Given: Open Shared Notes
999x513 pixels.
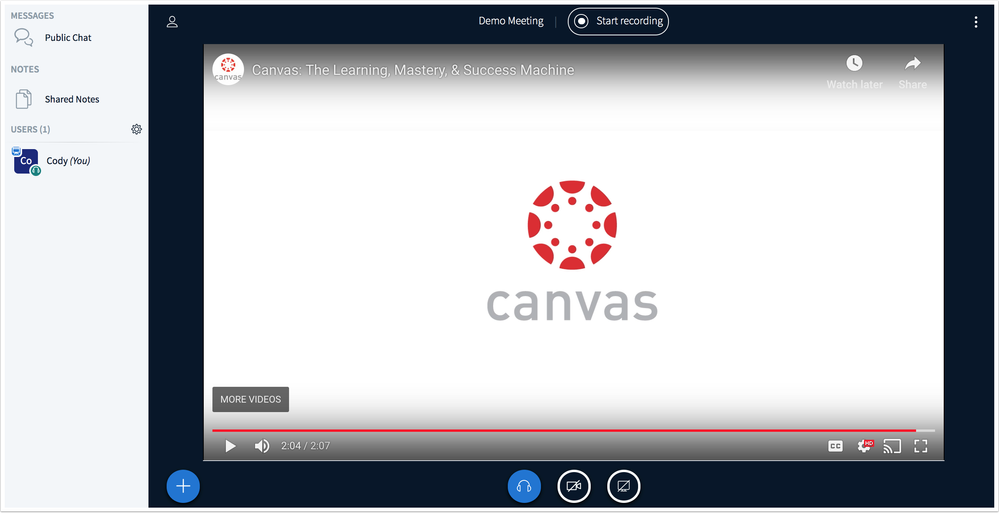Looking at the screenshot, I should tap(71, 99).
